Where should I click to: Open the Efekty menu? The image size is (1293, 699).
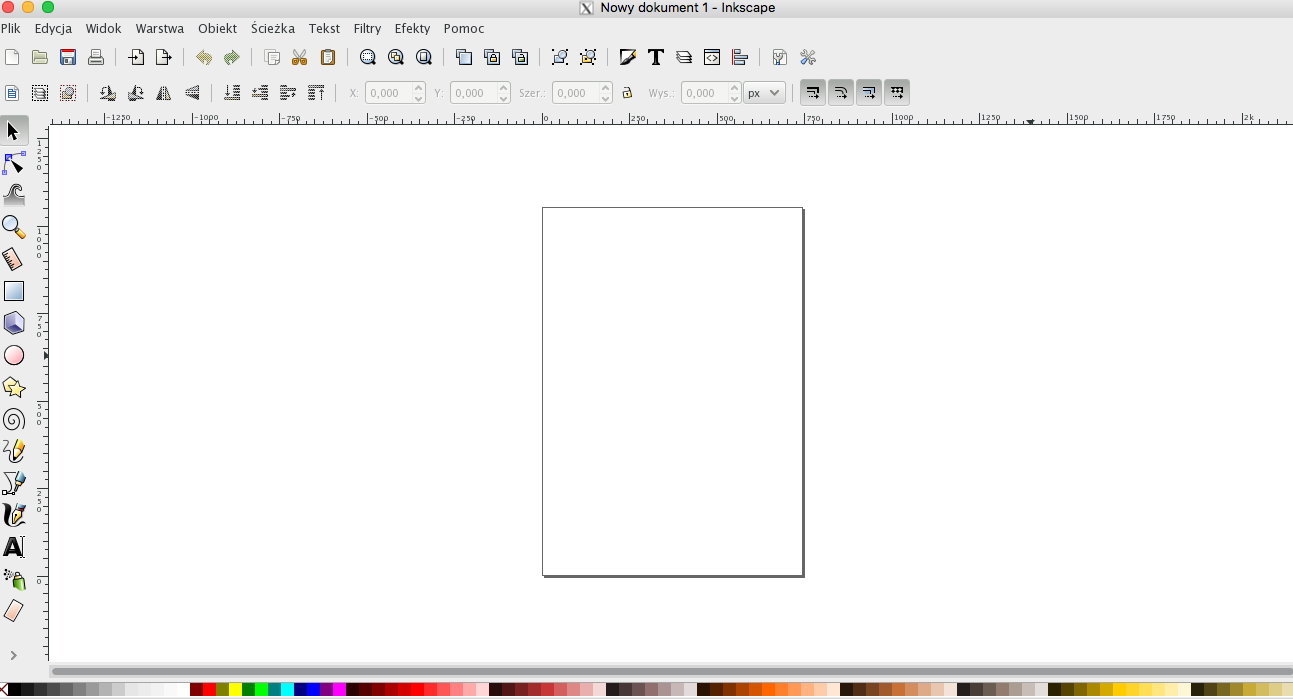pyautogui.click(x=412, y=29)
